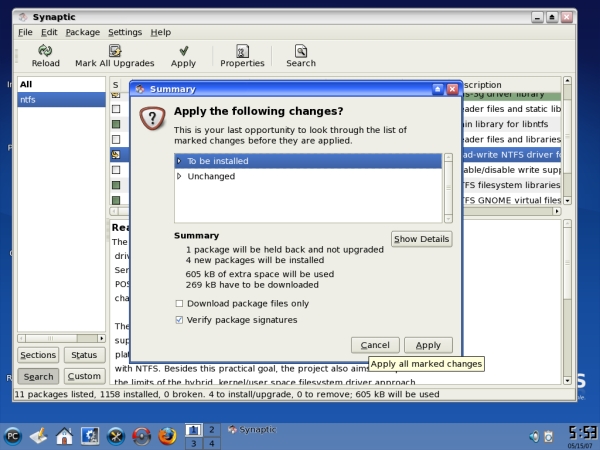
Task: Open the File menu
Action: pos(25,33)
